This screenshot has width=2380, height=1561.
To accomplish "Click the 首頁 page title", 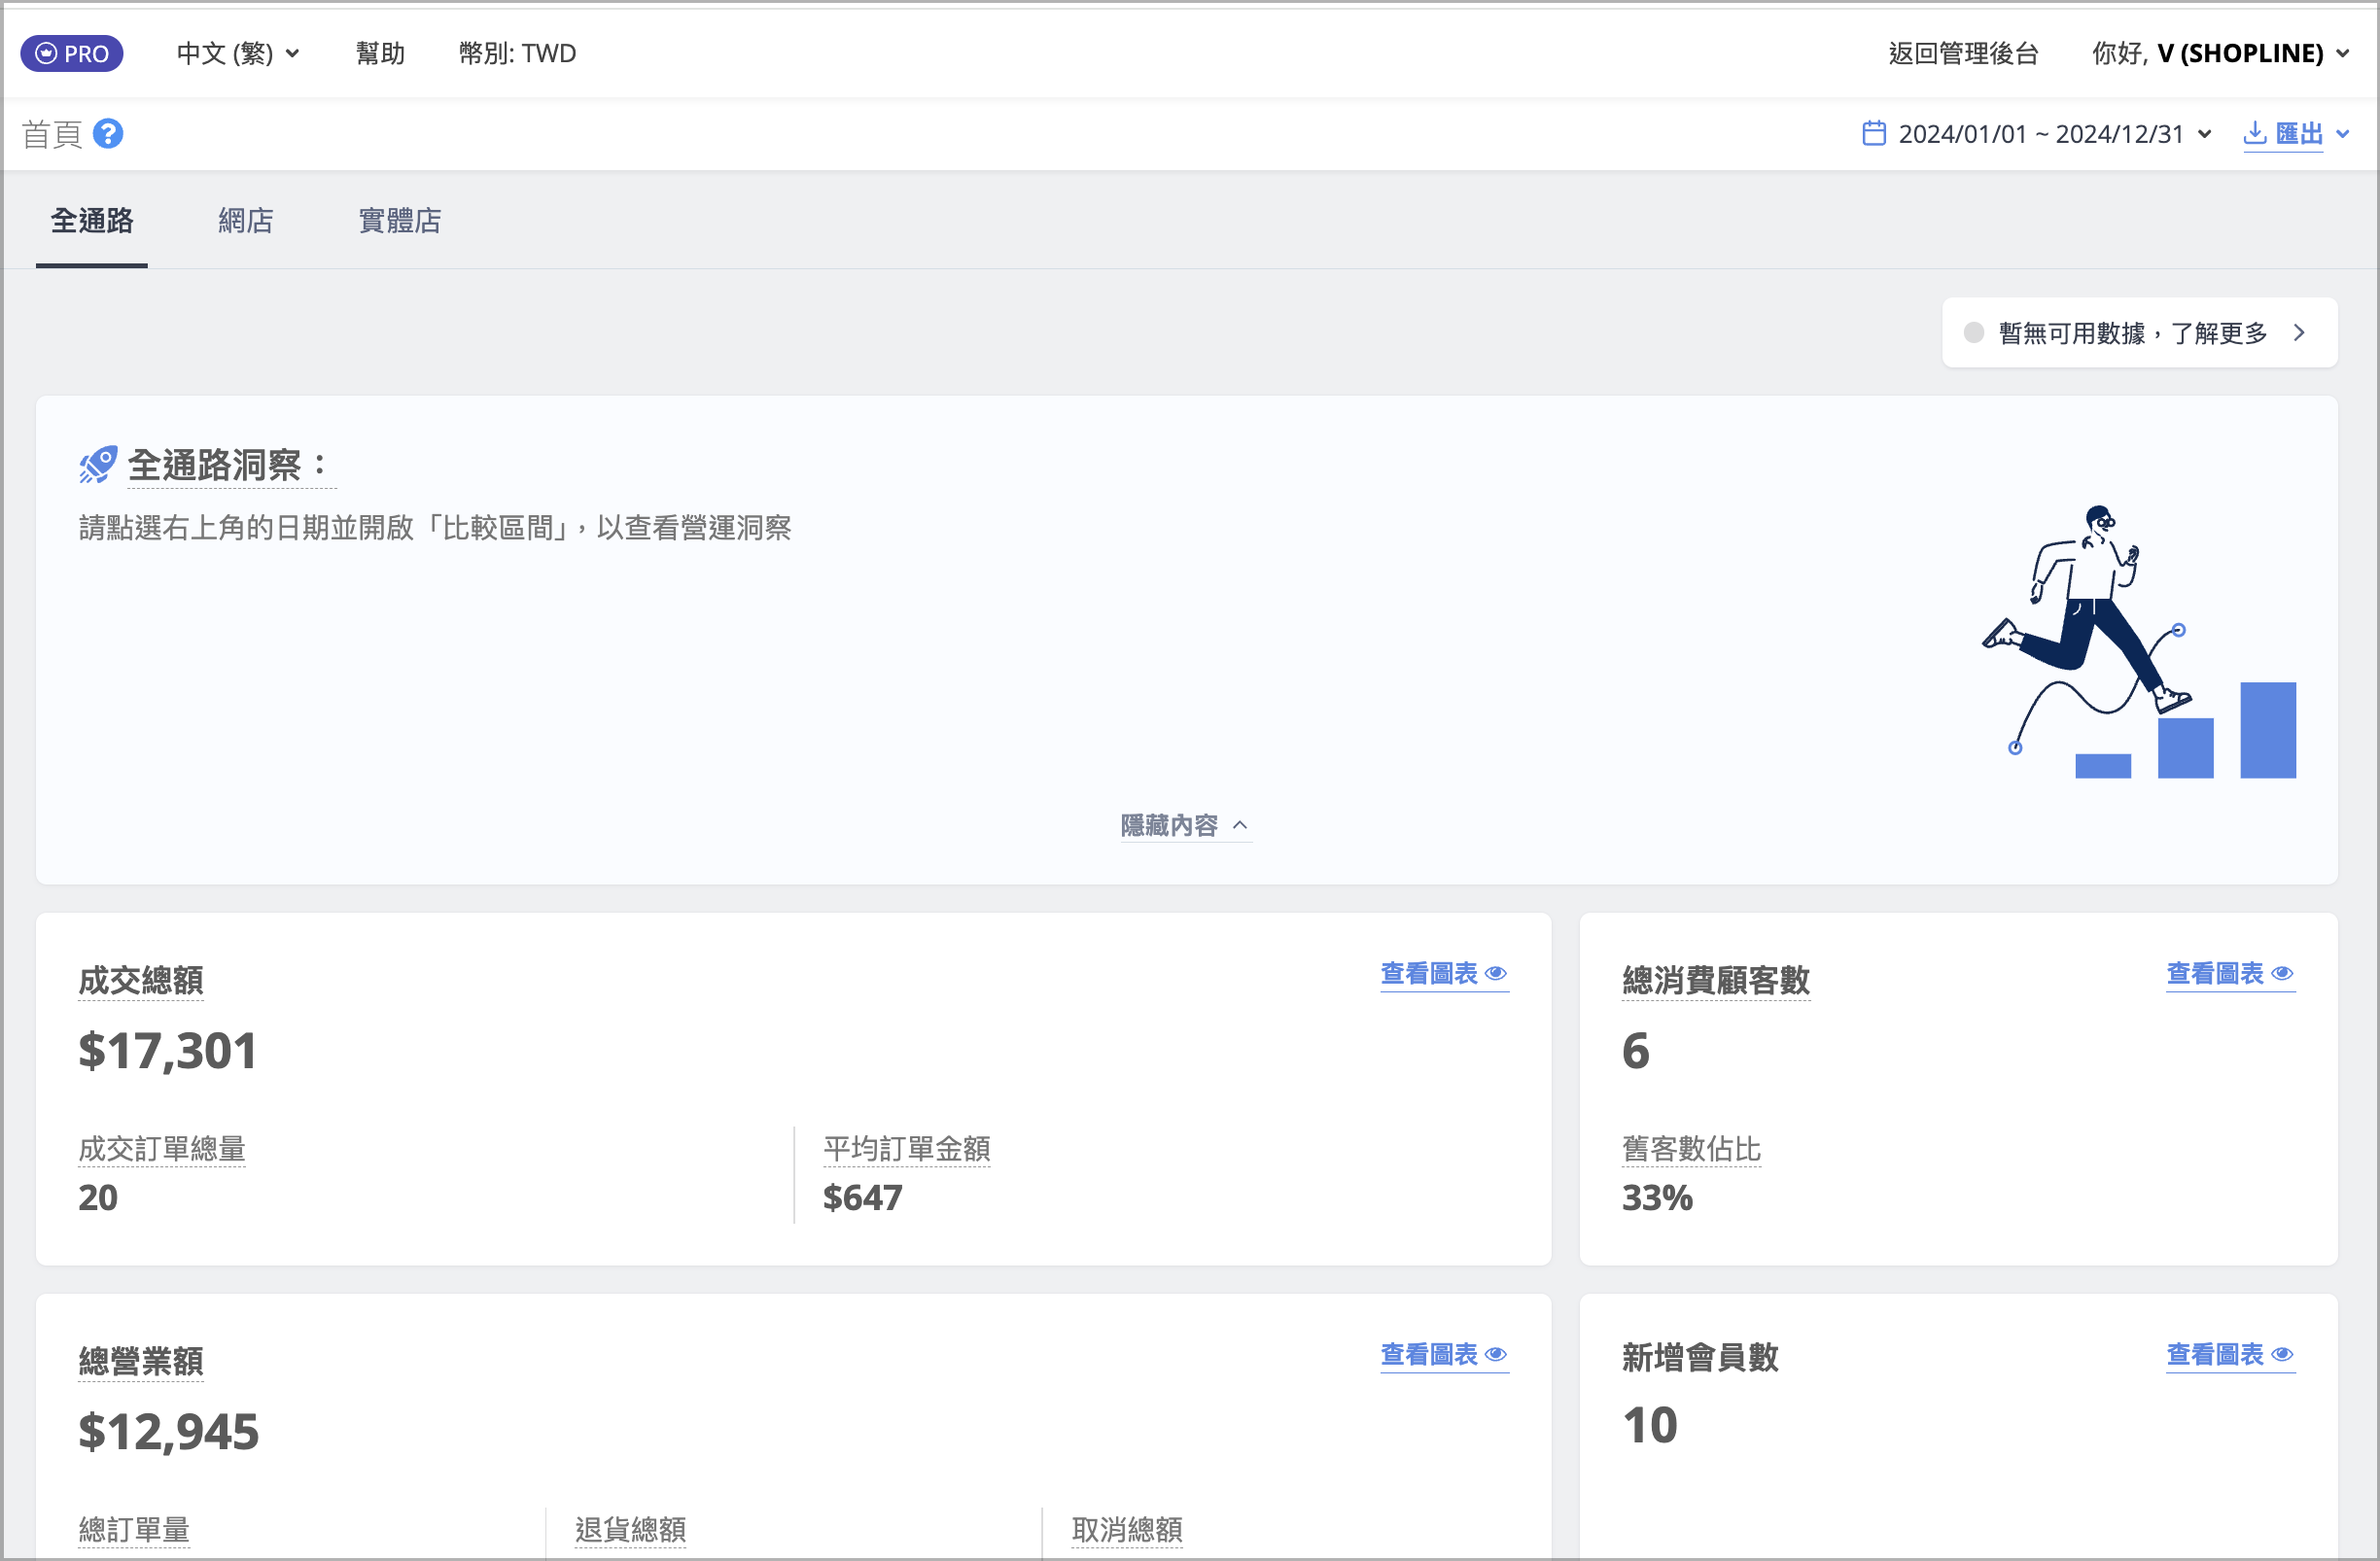I will (x=52, y=133).
